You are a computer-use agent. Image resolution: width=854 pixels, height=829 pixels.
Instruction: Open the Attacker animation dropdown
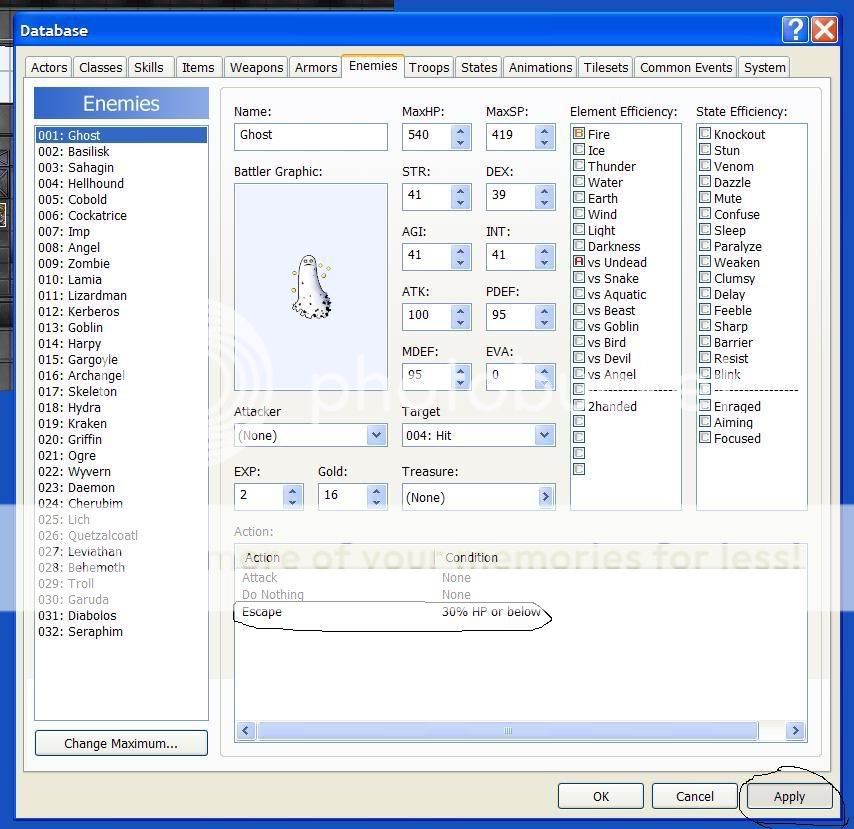coord(376,435)
